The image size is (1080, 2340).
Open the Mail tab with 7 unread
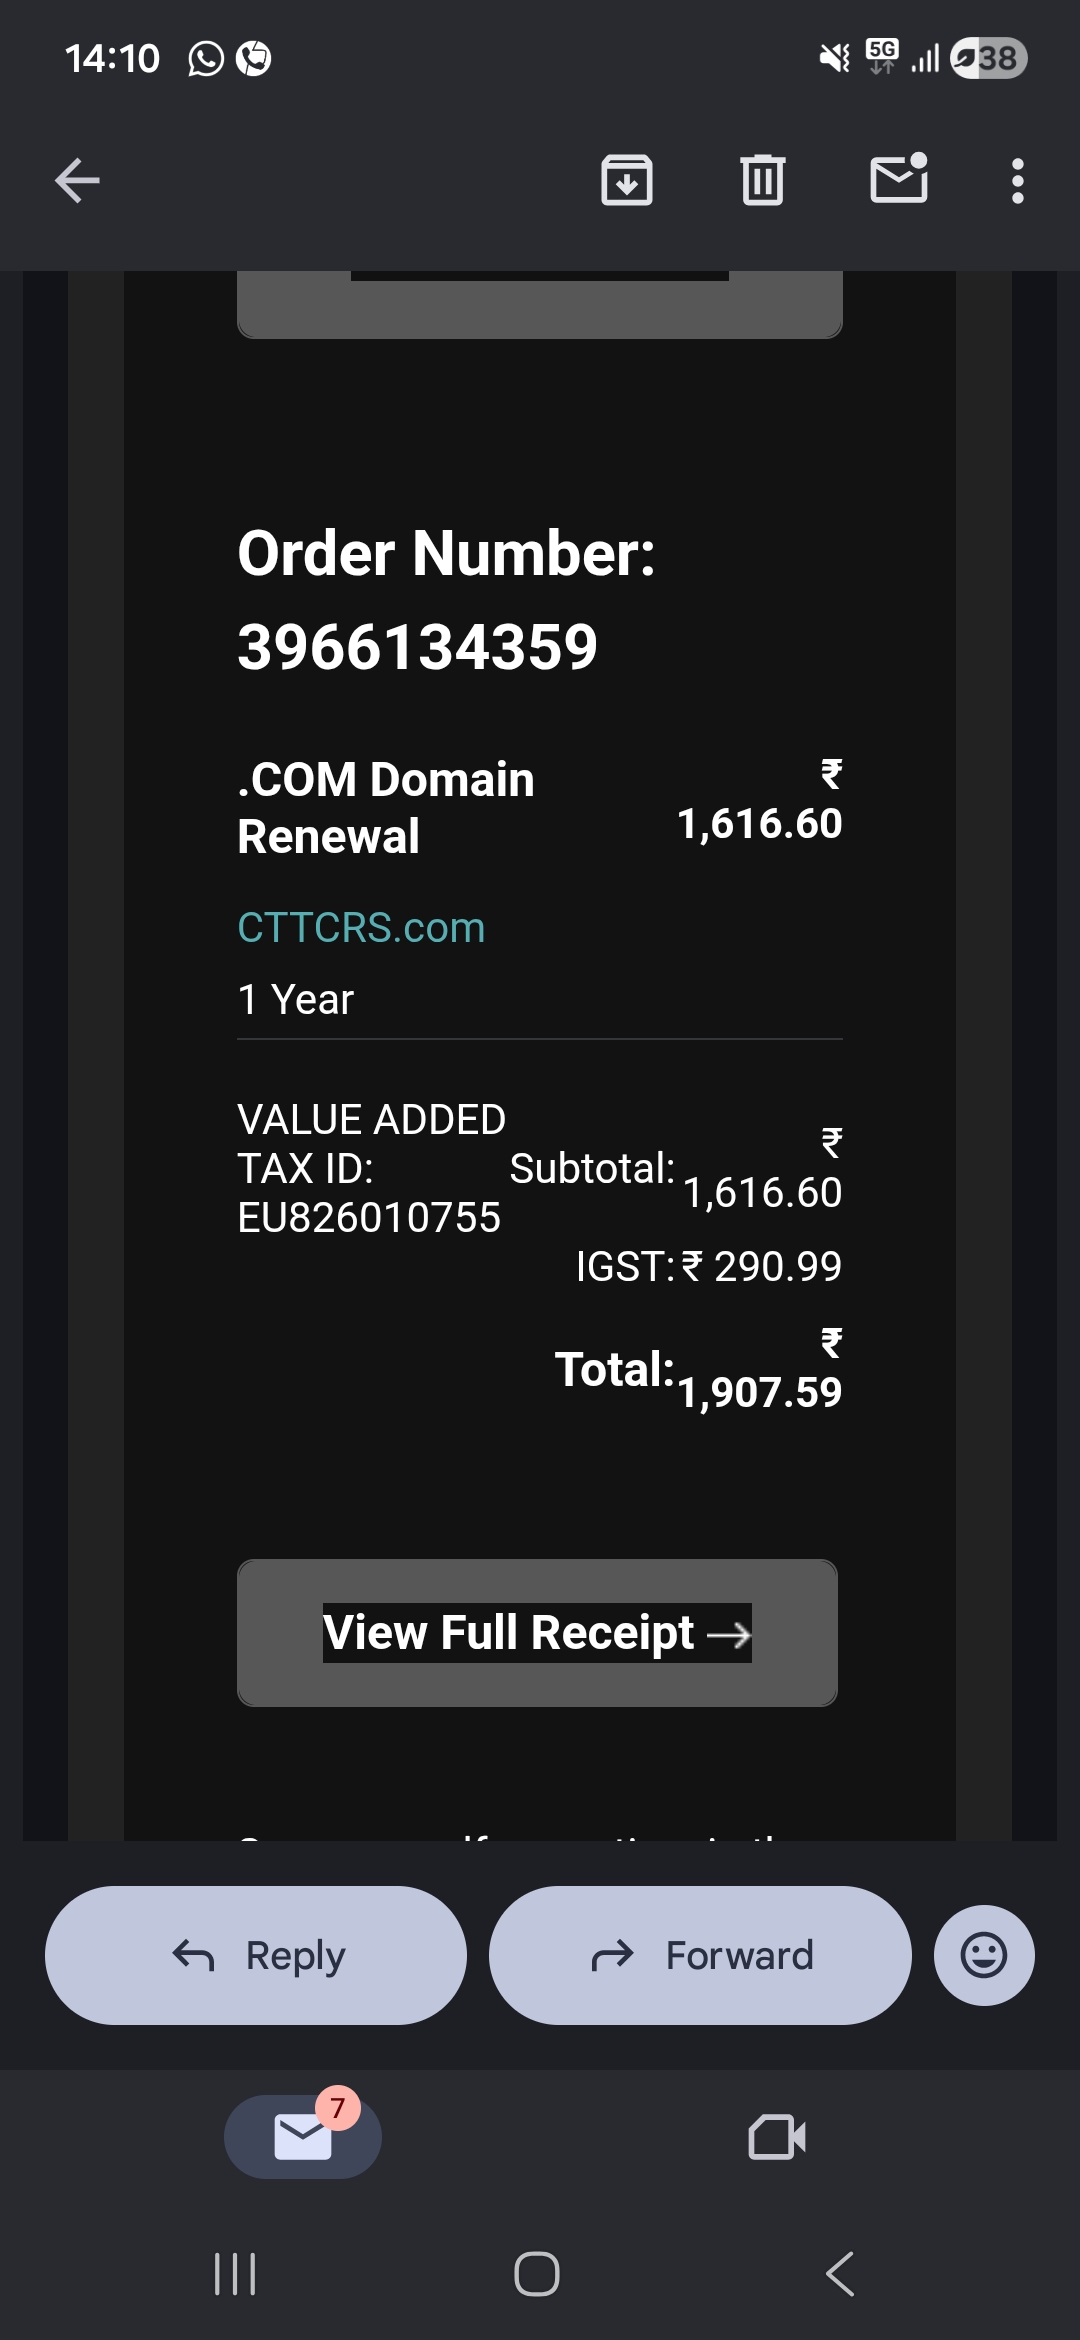tap(303, 2136)
